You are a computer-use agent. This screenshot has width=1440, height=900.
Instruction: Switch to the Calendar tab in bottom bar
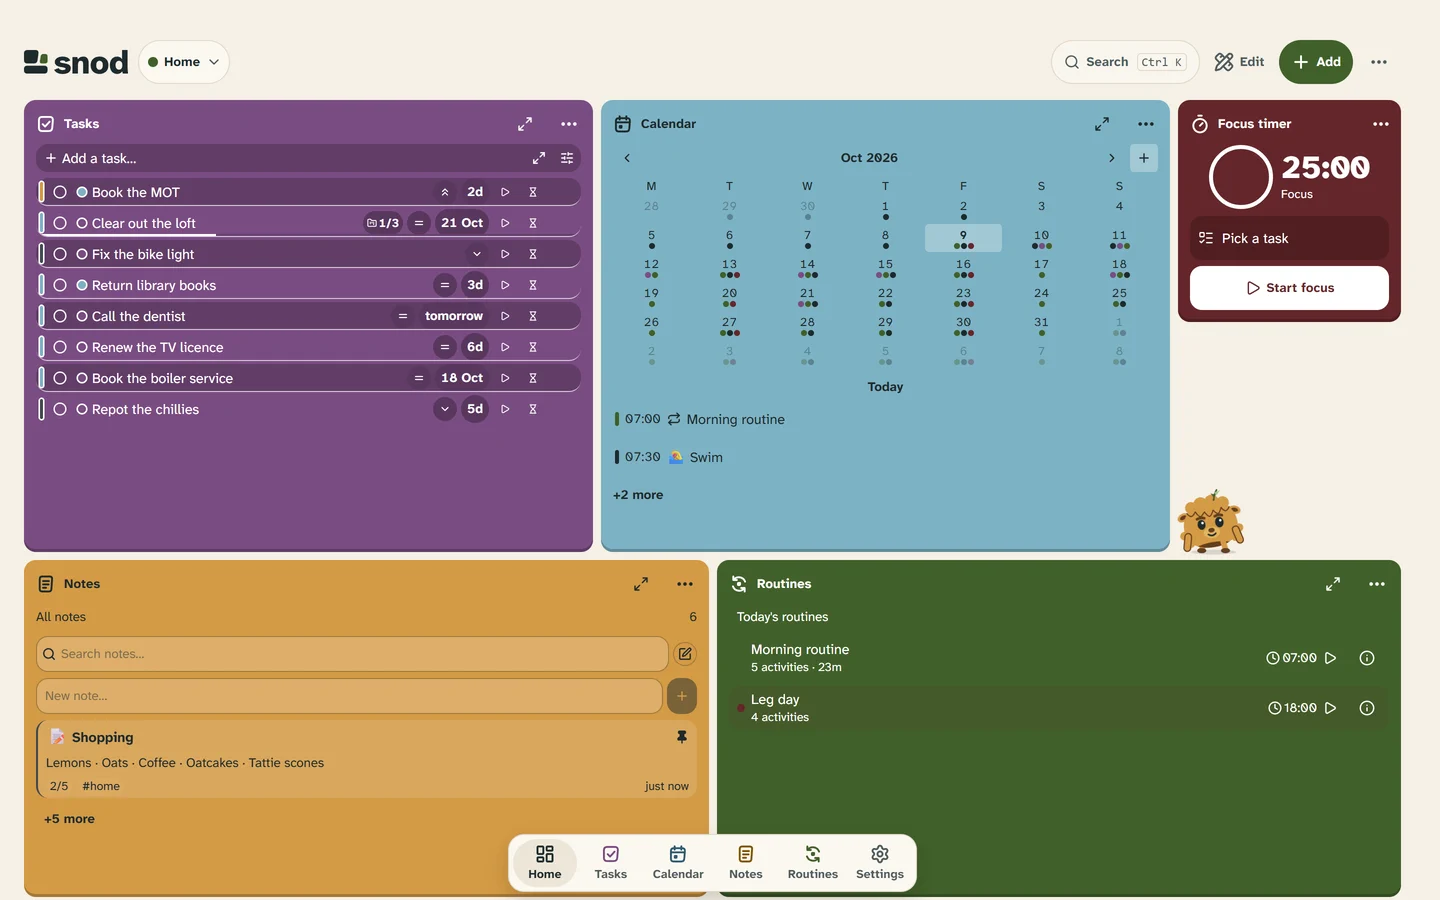point(678,862)
